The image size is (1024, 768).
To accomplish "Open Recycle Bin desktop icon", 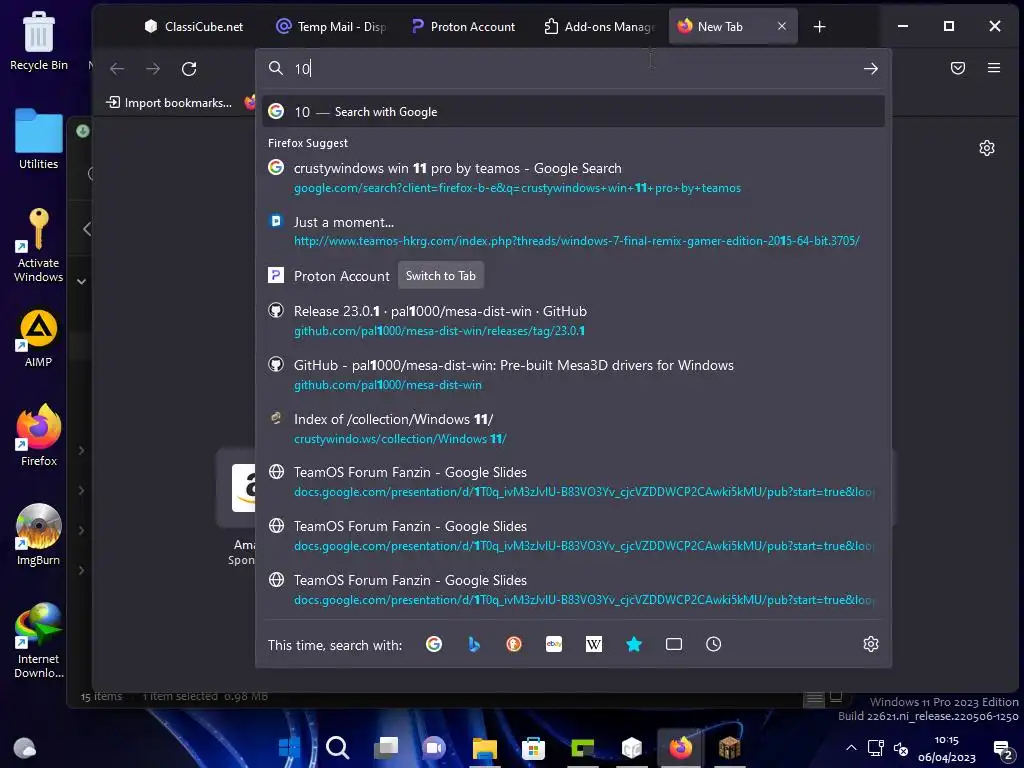I will [x=39, y=41].
